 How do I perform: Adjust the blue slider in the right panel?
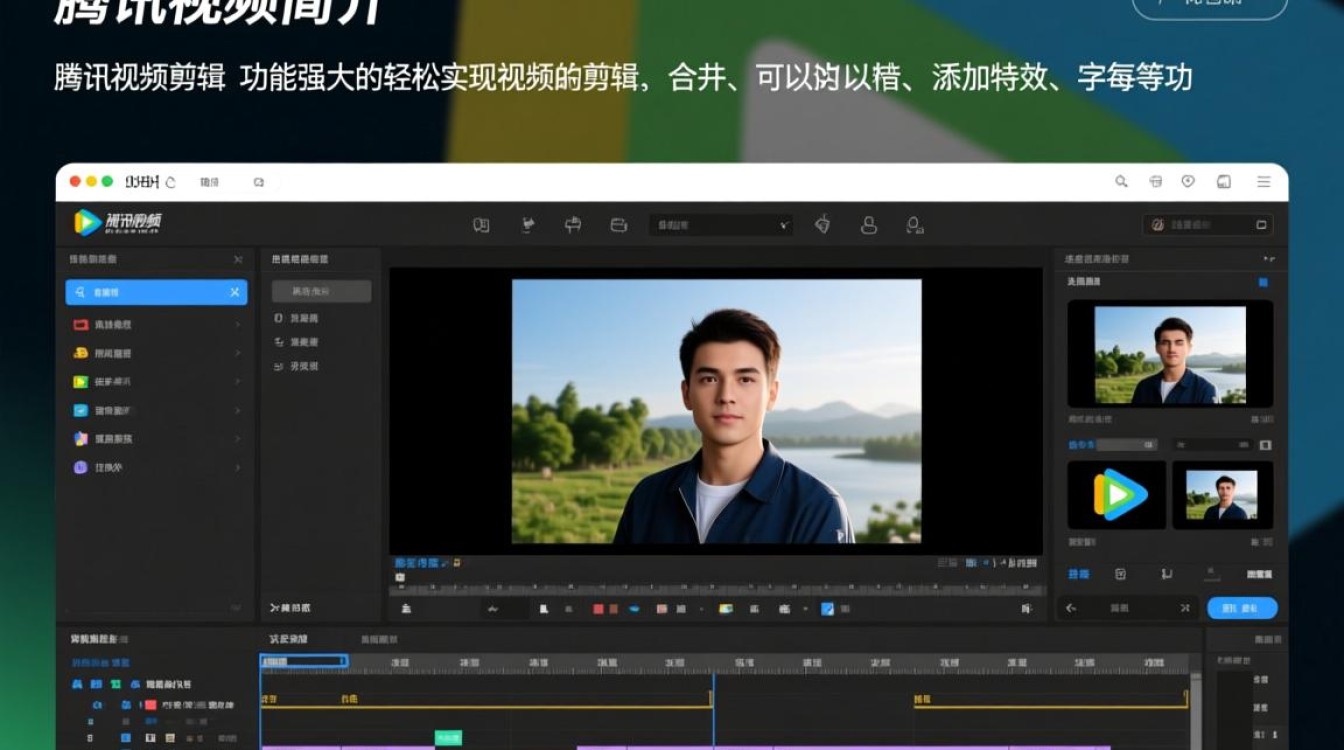(1112, 444)
